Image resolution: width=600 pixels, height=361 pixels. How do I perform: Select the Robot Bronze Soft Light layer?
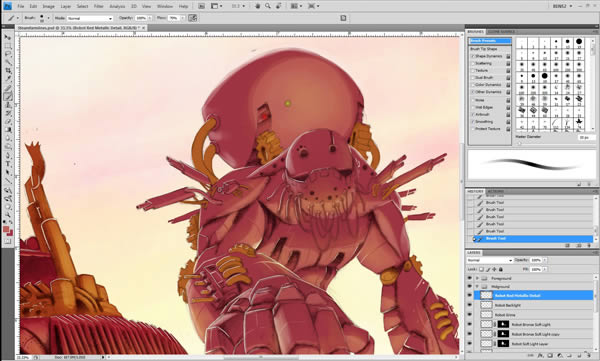pyautogui.click(x=534, y=324)
